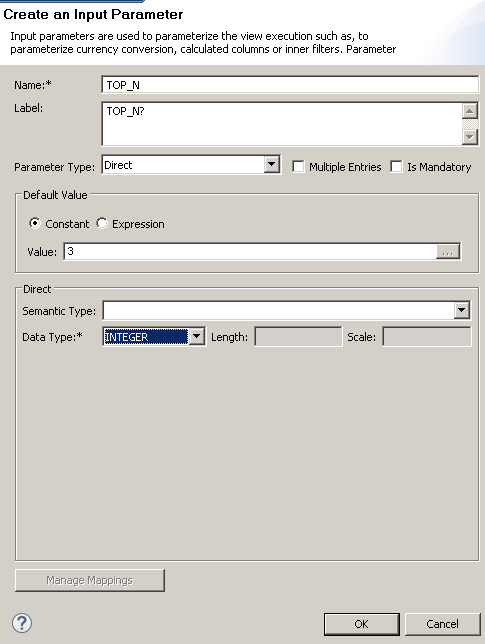Click Label scrollbar down arrow
485x644 pixels.
(x=470, y=137)
